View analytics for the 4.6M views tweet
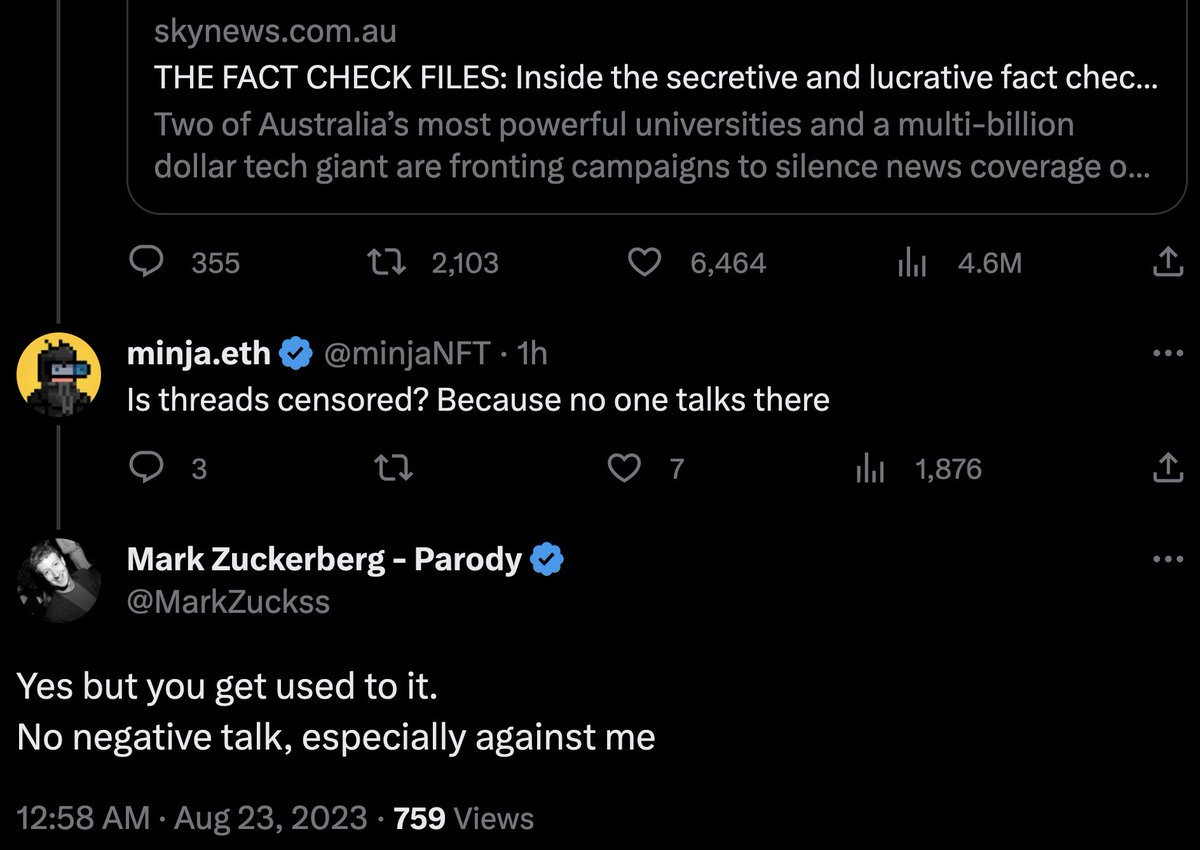Screen dimensions: 1200x850 pos(913,262)
